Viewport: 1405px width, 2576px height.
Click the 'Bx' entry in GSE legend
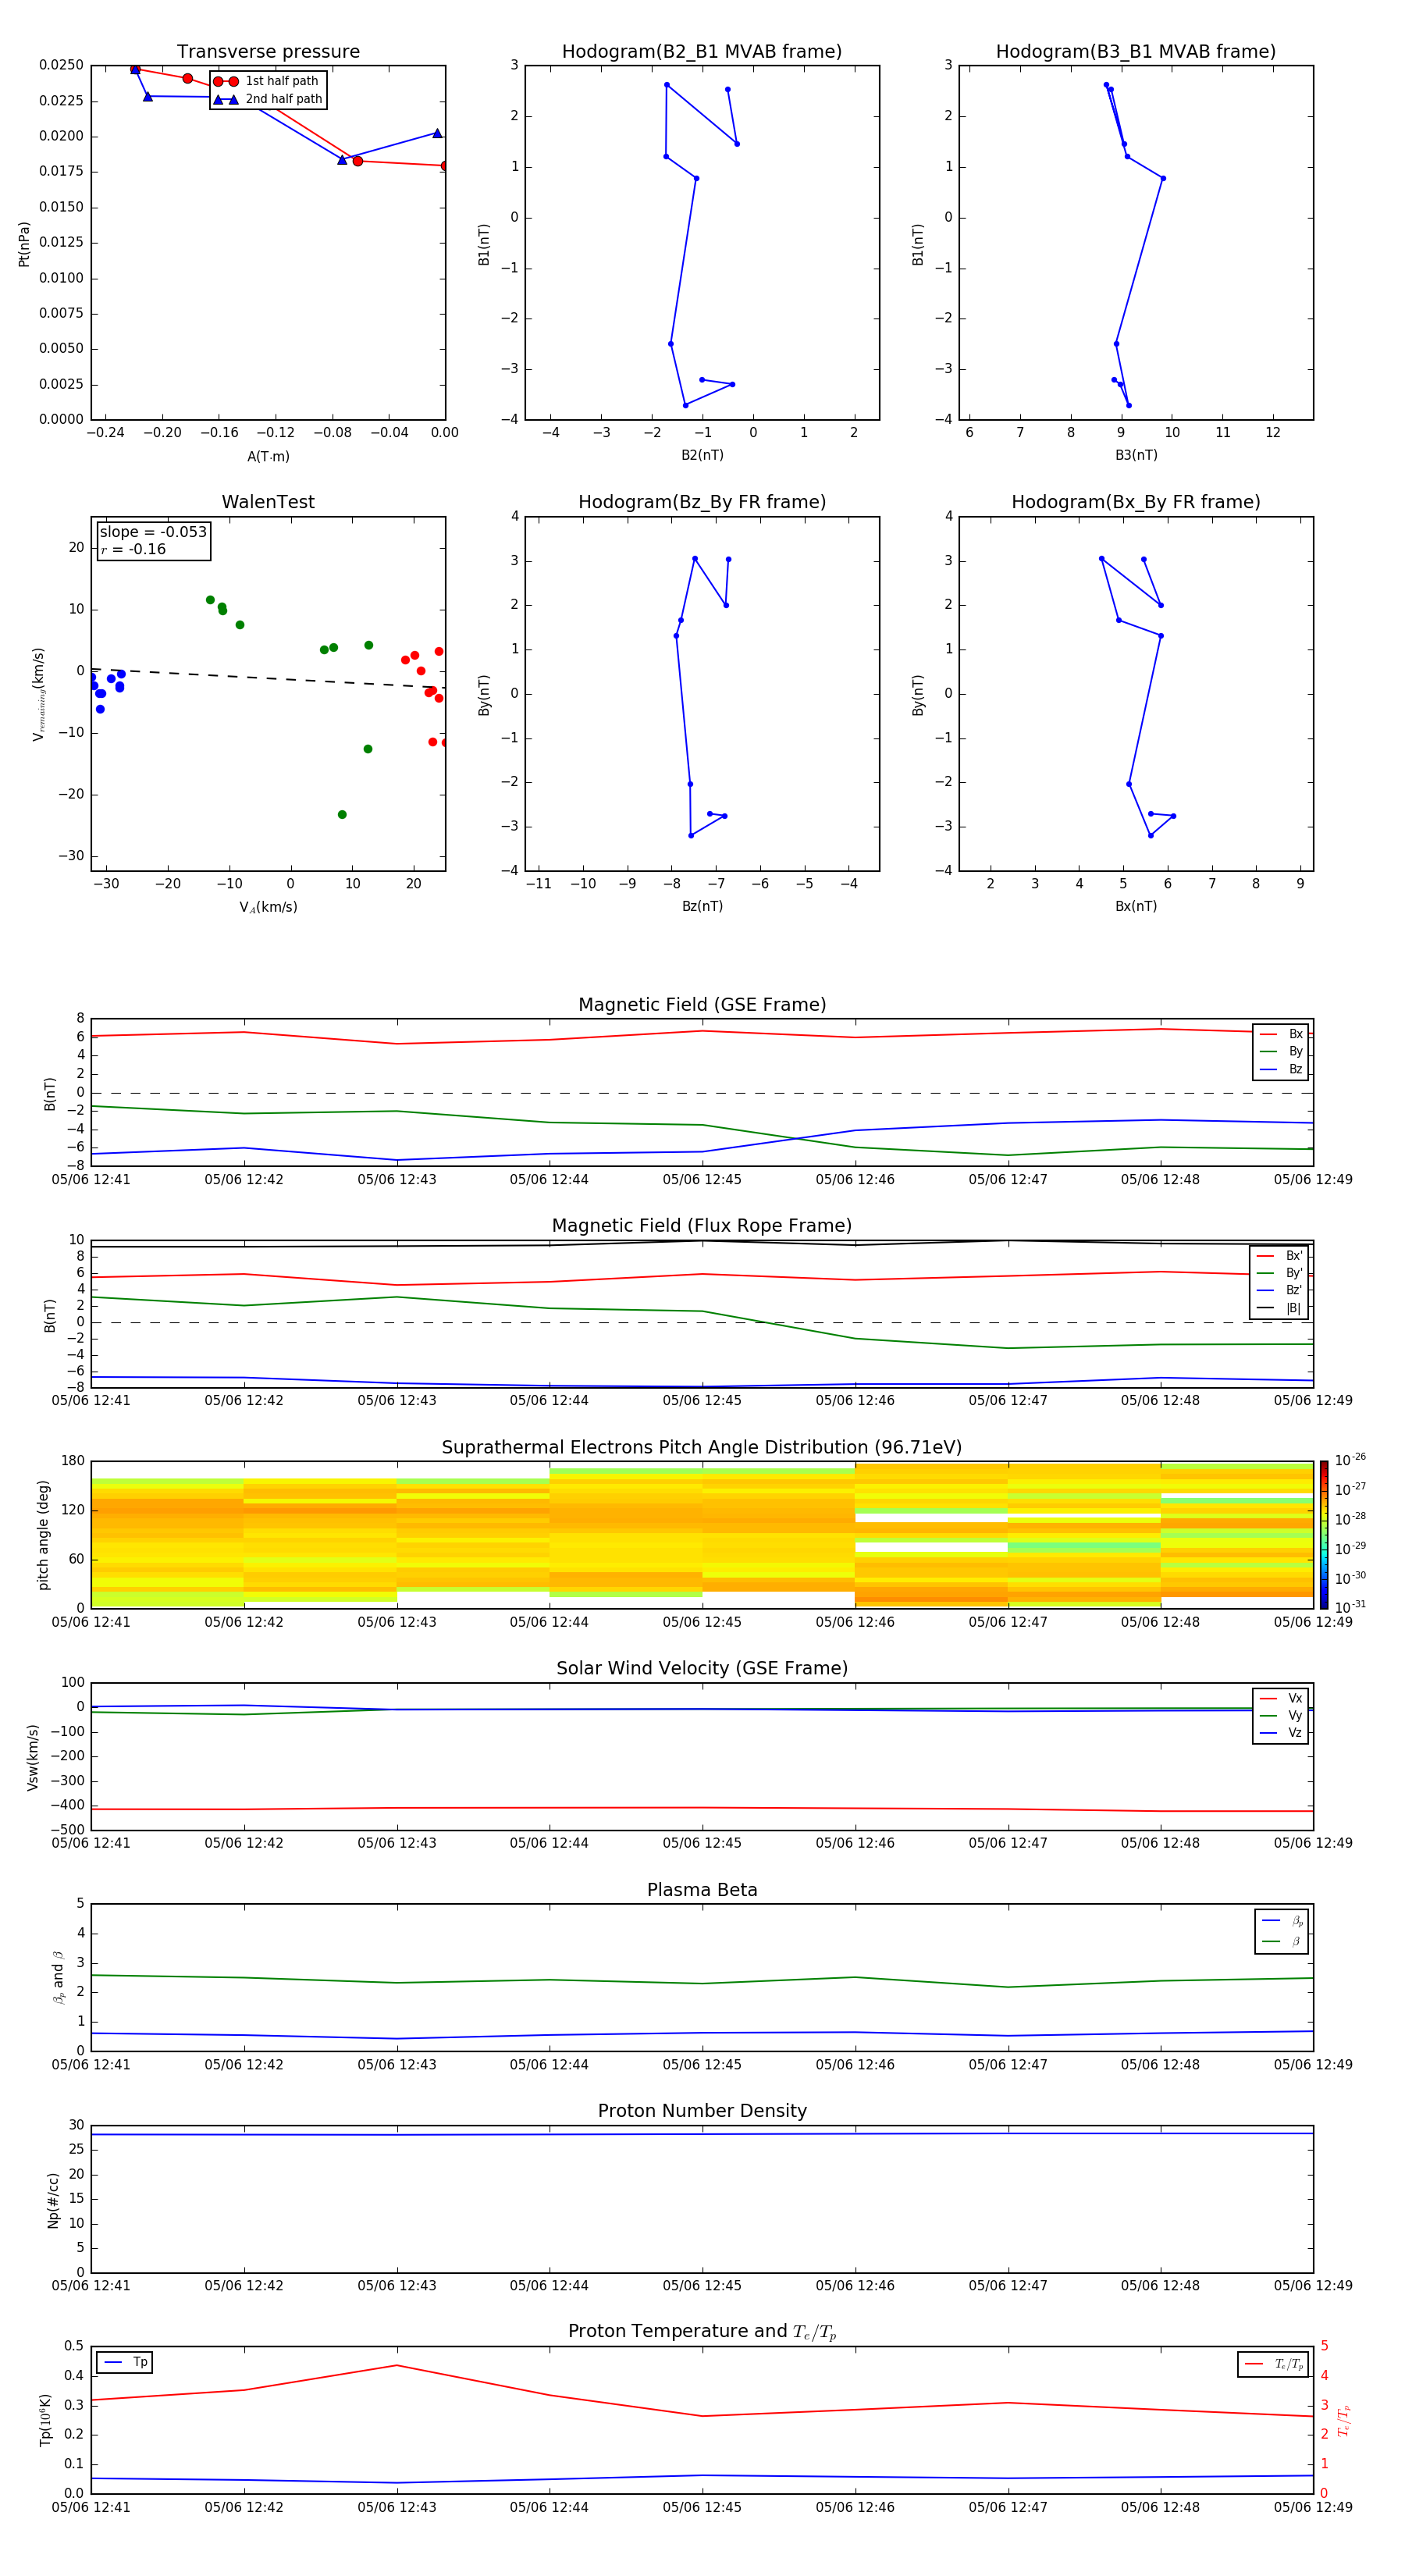point(1281,1034)
